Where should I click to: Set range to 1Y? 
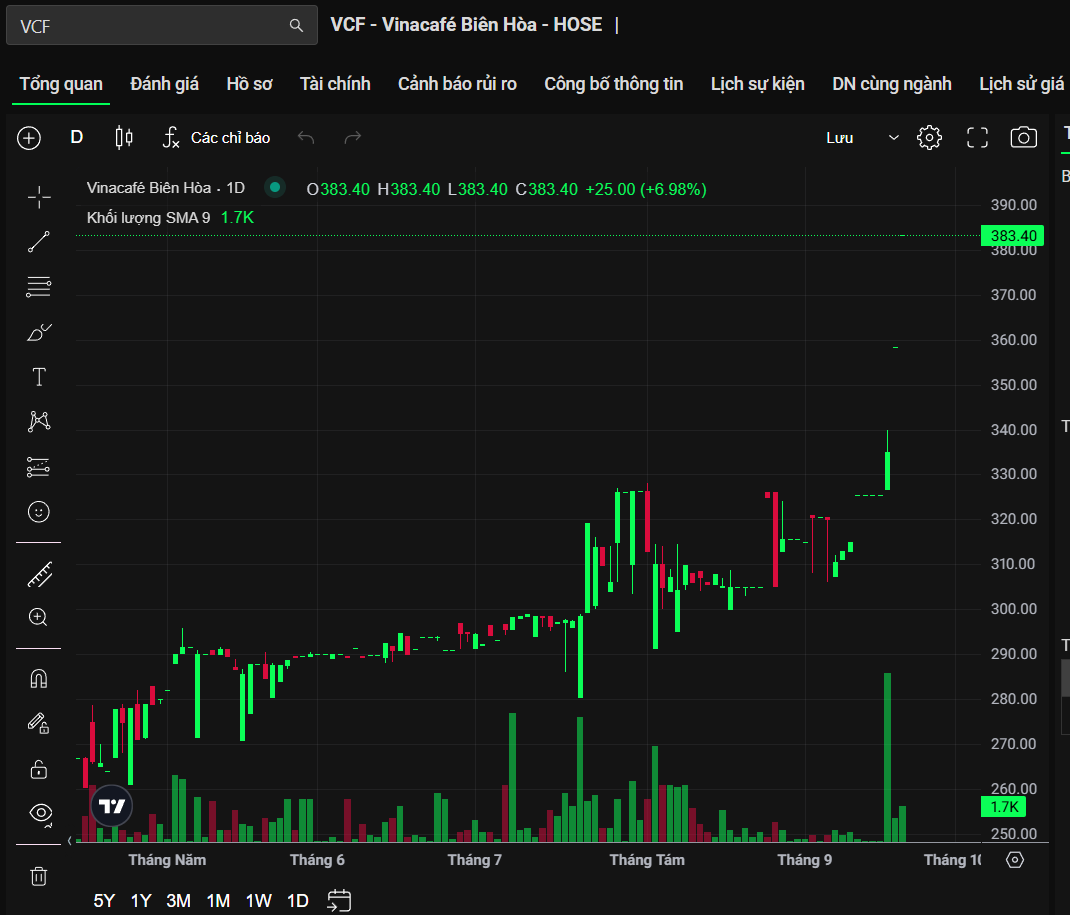(x=141, y=901)
